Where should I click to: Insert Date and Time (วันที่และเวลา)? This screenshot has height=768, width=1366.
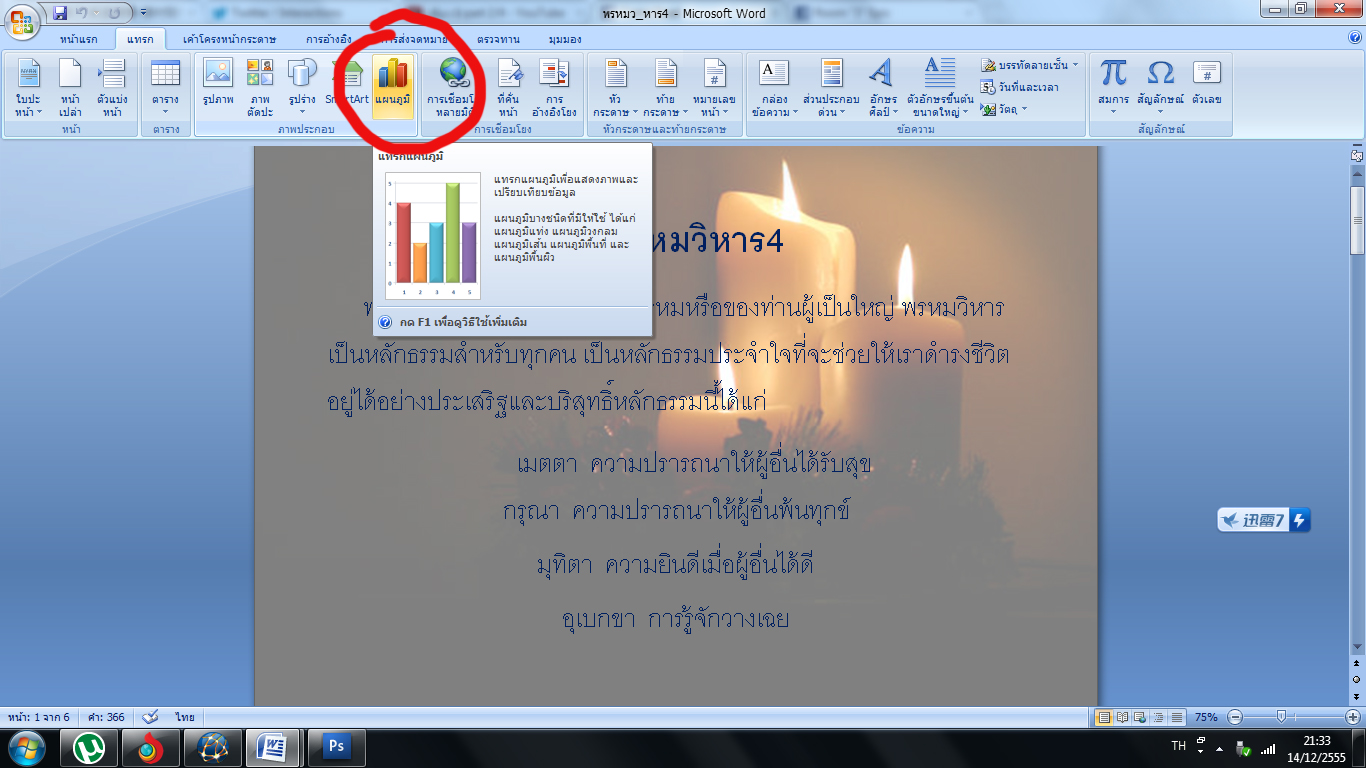1019,87
